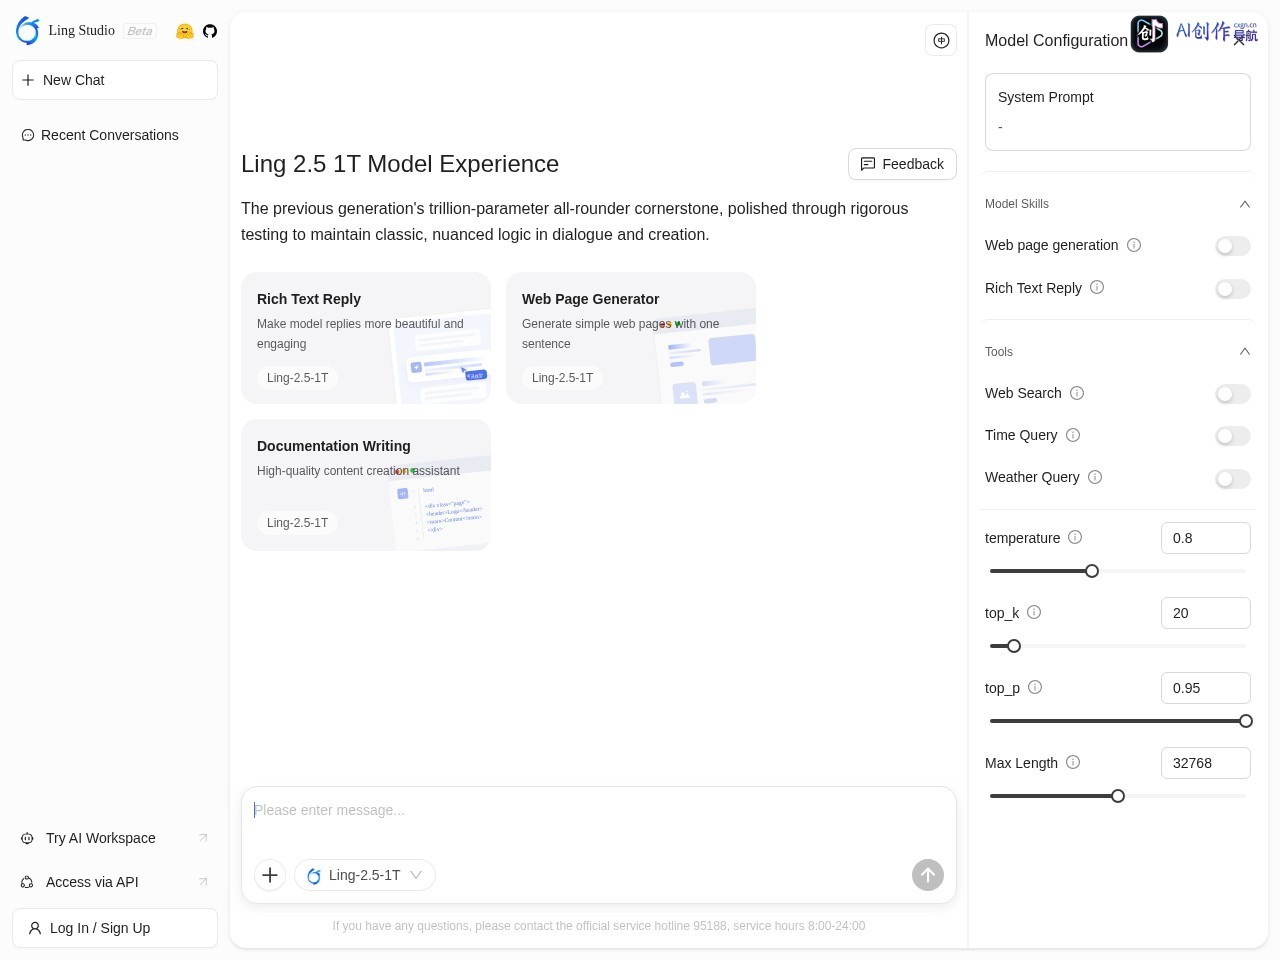Turn on Web Search tool

[x=1233, y=394]
